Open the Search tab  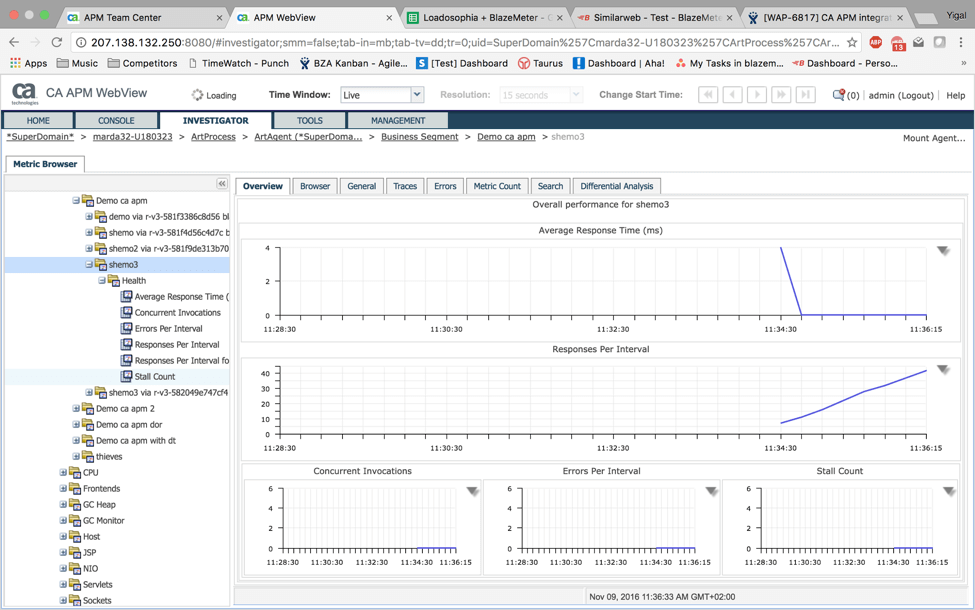pos(550,186)
